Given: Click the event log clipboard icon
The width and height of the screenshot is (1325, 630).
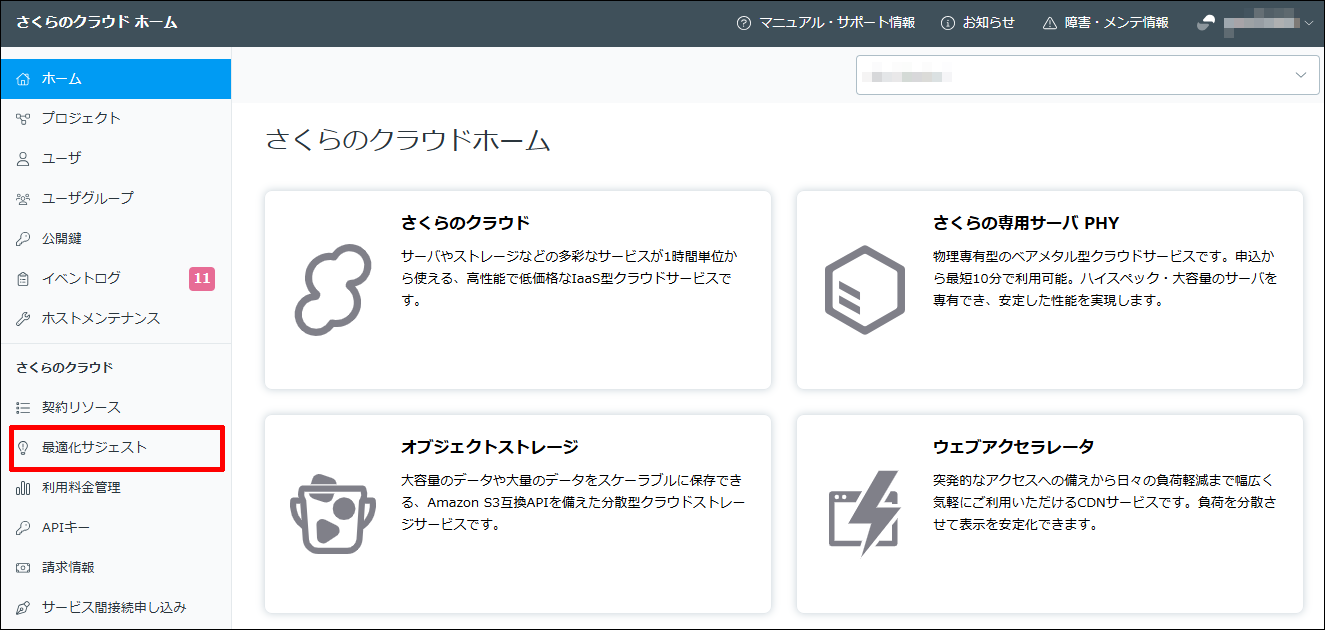Looking at the screenshot, I should tap(24, 278).
